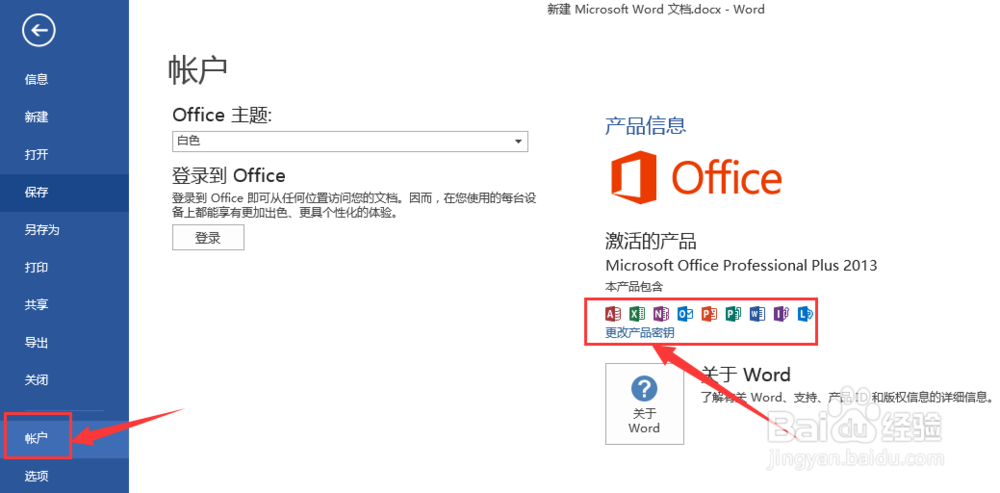
Task: Go to 打印 in the sidebar
Action: point(64,268)
